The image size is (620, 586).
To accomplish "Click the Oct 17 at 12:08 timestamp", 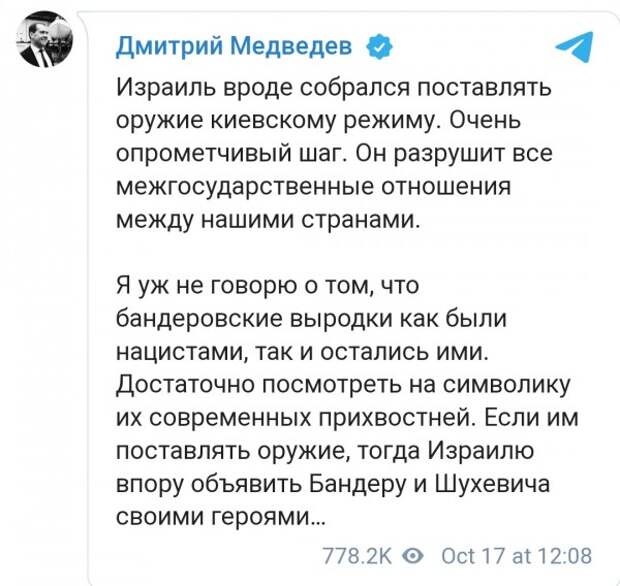I will click(518, 555).
